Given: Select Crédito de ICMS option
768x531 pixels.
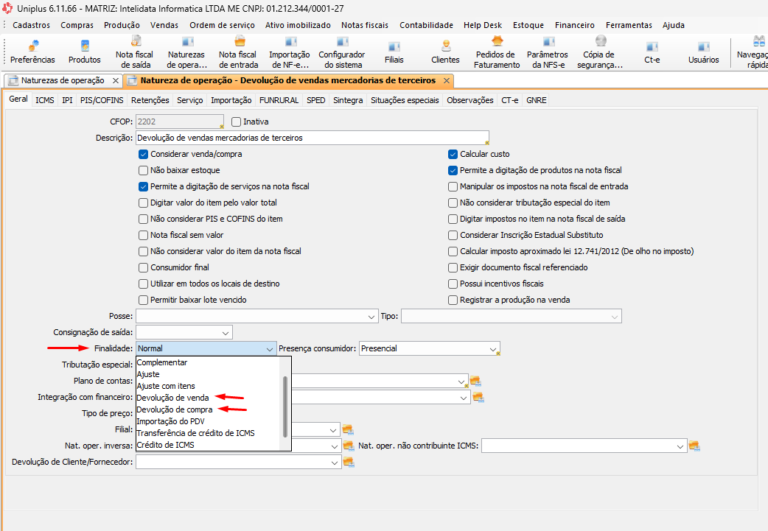Looking at the screenshot, I should point(165,445).
